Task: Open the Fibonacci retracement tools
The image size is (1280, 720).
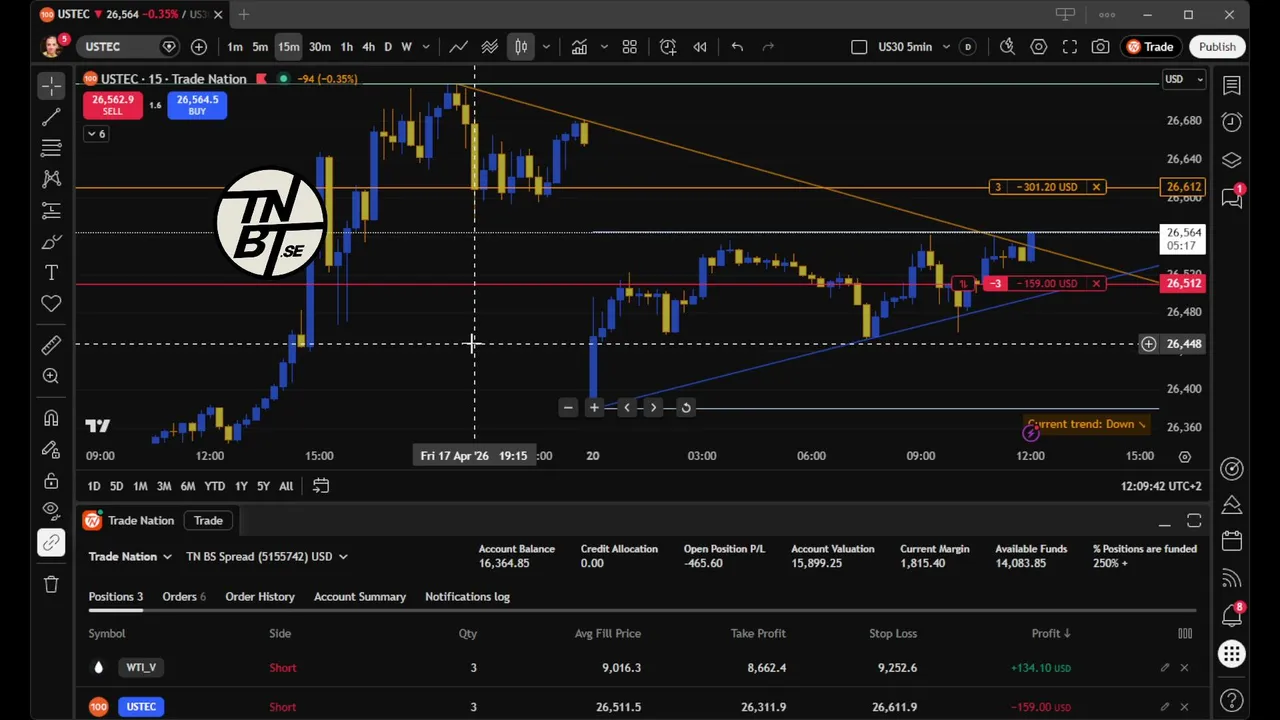Action: point(51,149)
